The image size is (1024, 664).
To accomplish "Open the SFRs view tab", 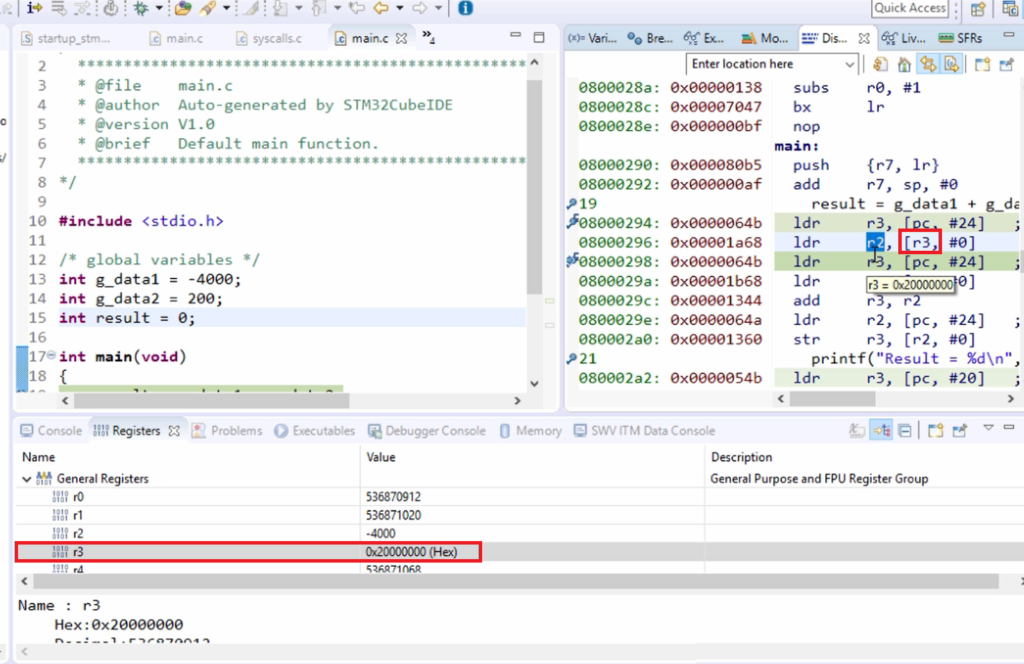I will tap(961, 39).
